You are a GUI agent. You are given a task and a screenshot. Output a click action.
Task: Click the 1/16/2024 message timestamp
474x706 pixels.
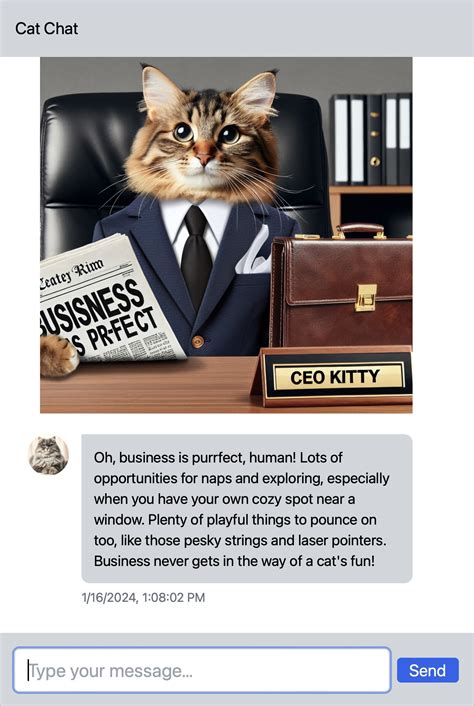[x=143, y=597]
